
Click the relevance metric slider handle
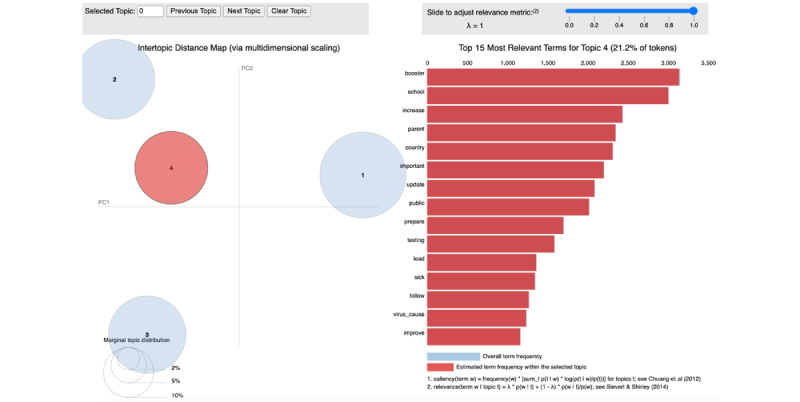point(692,11)
